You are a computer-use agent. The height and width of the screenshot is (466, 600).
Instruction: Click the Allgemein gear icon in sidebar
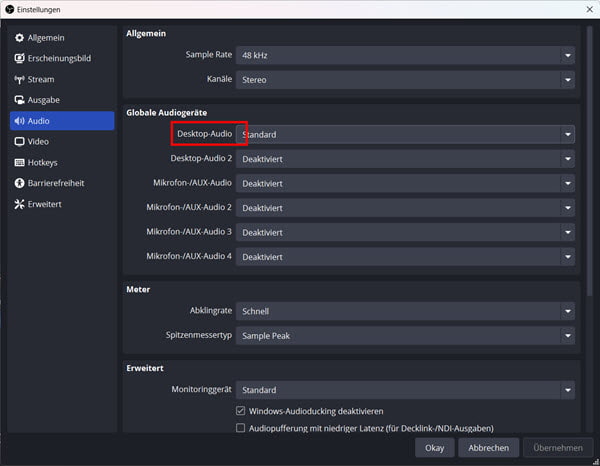(x=19, y=37)
